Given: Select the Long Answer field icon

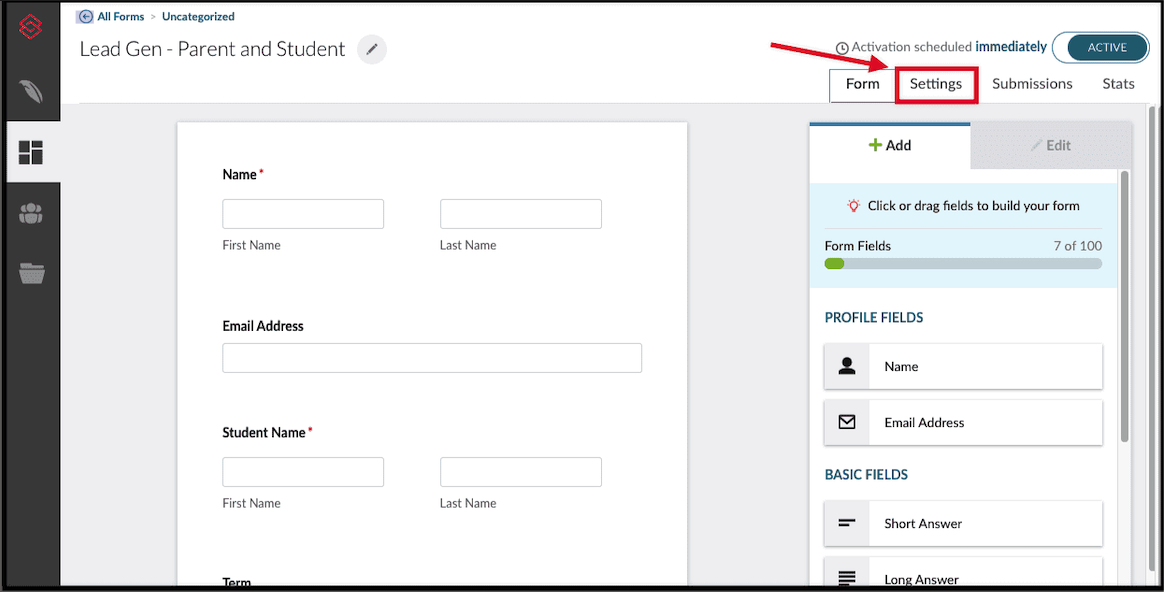Looking at the screenshot, I should click(x=846, y=578).
